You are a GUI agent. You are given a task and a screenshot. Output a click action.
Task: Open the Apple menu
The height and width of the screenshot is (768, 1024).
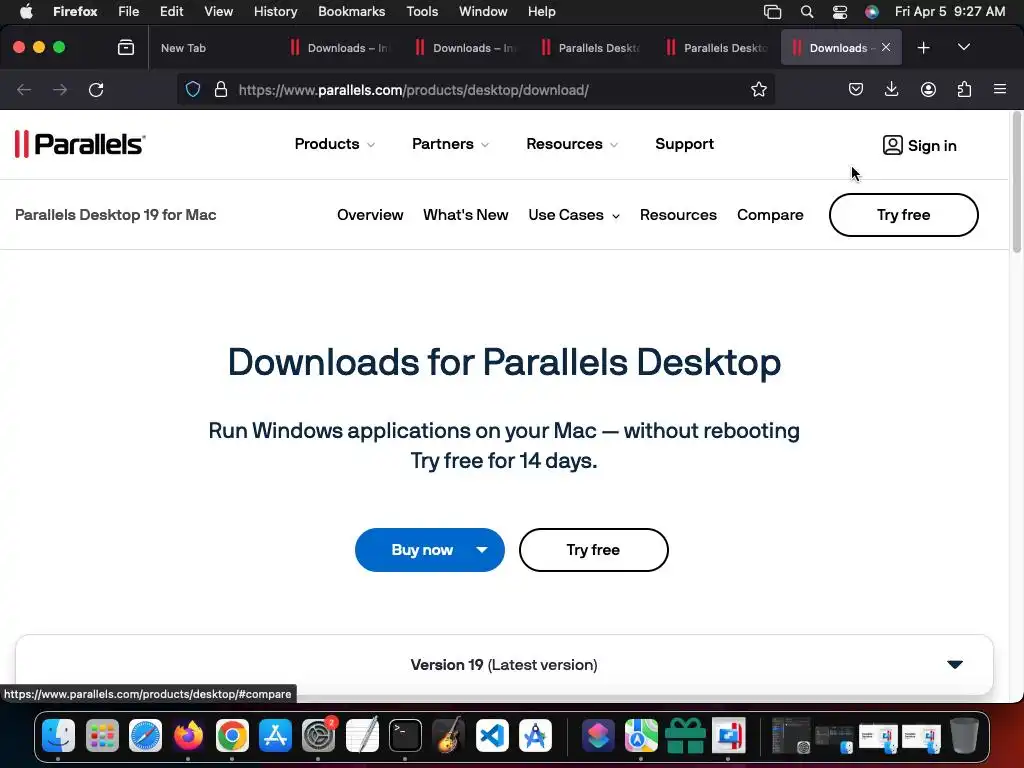(26, 12)
